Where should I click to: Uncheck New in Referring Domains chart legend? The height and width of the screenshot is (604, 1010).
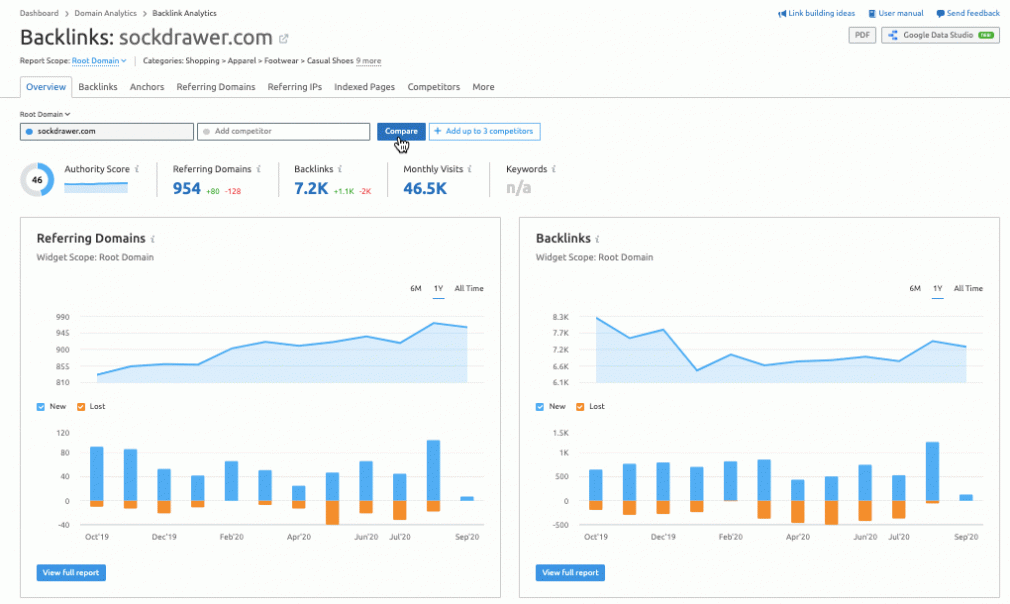click(41, 407)
